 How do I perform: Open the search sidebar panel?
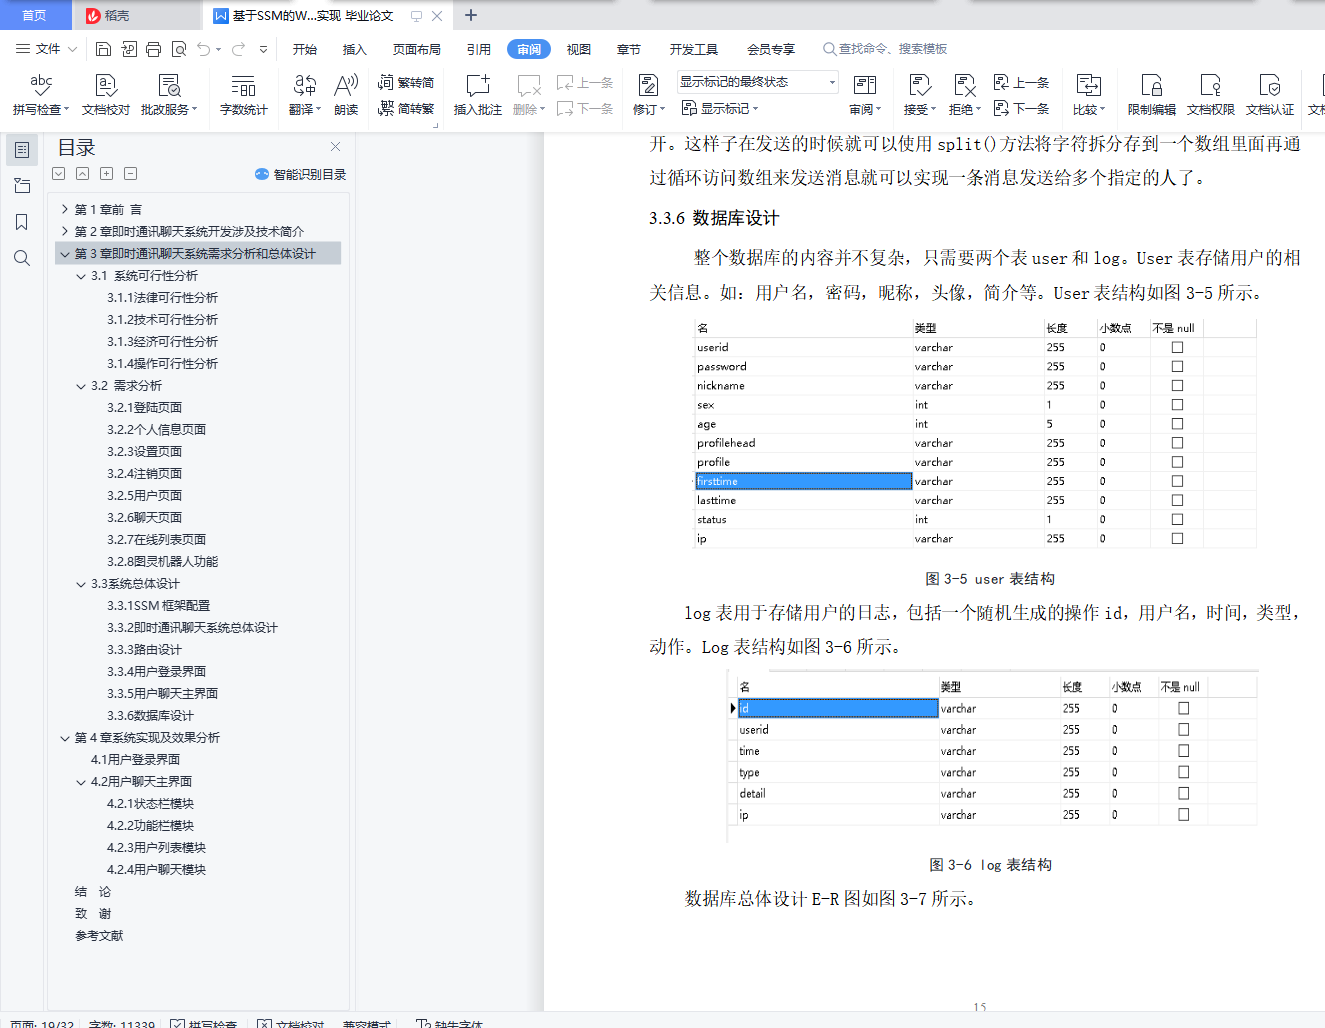22,258
